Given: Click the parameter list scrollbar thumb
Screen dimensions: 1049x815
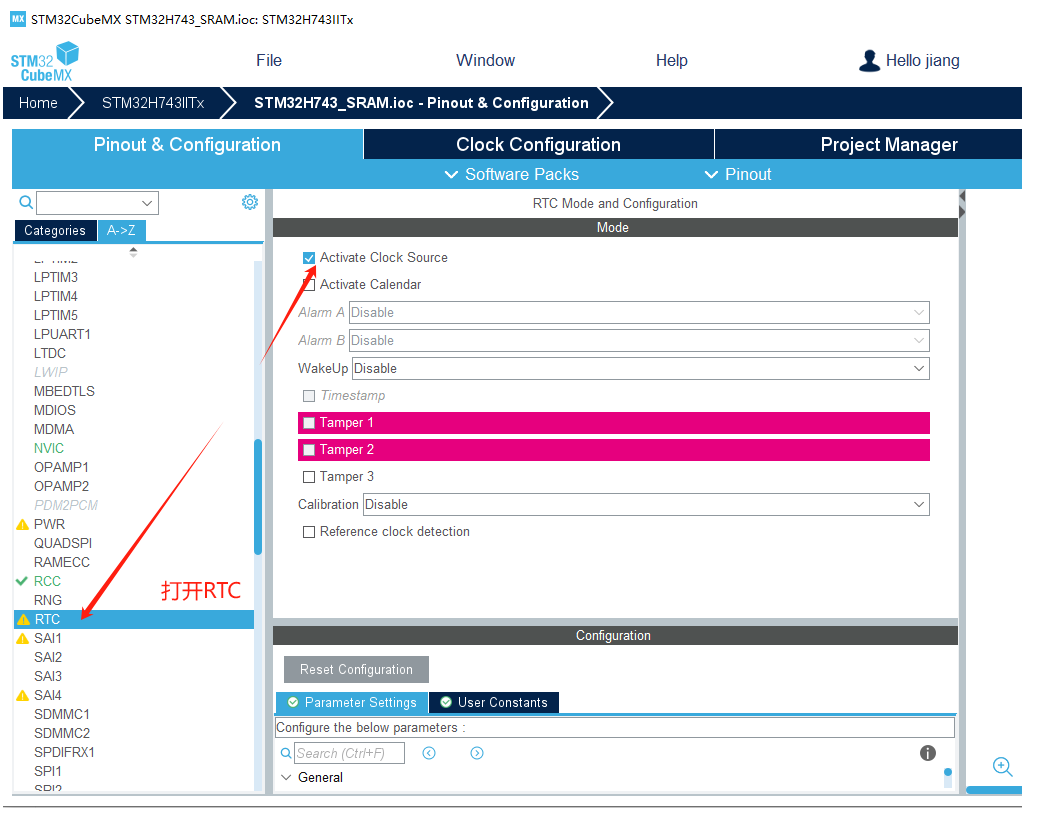Looking at the screenshot, I should (947, 772).
